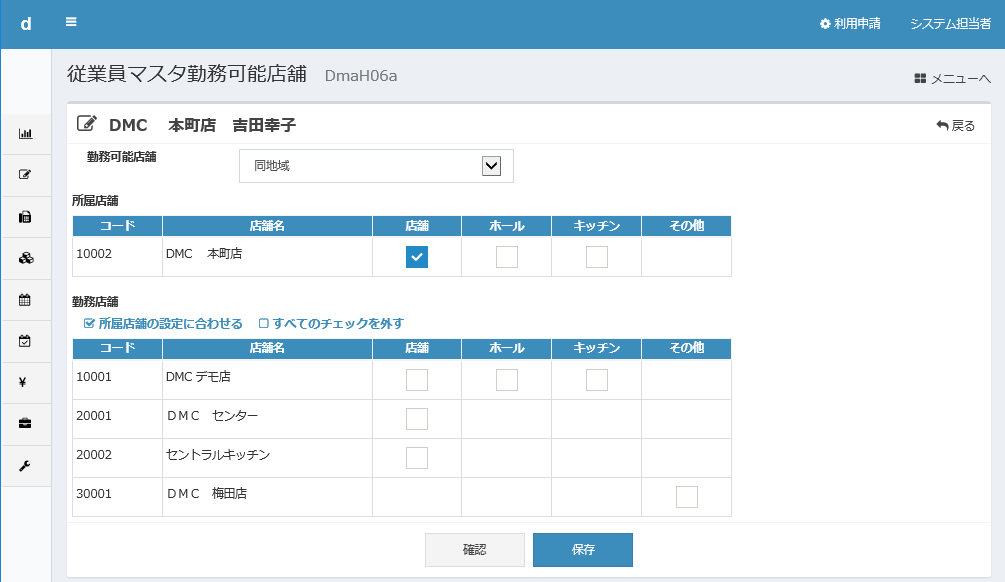1005x582 pixels.
Task: Click store name ＤＭＣ 梅田店
Action: 206,494
